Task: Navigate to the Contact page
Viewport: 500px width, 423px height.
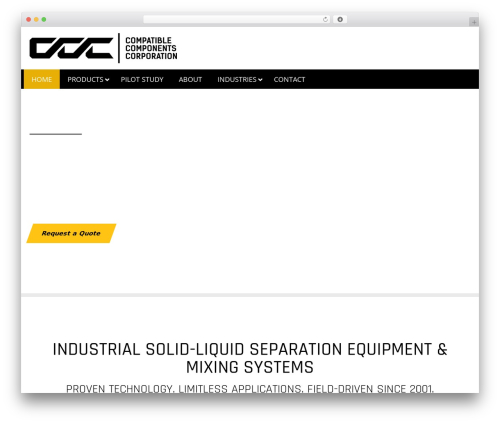Action: click(289, 79)
